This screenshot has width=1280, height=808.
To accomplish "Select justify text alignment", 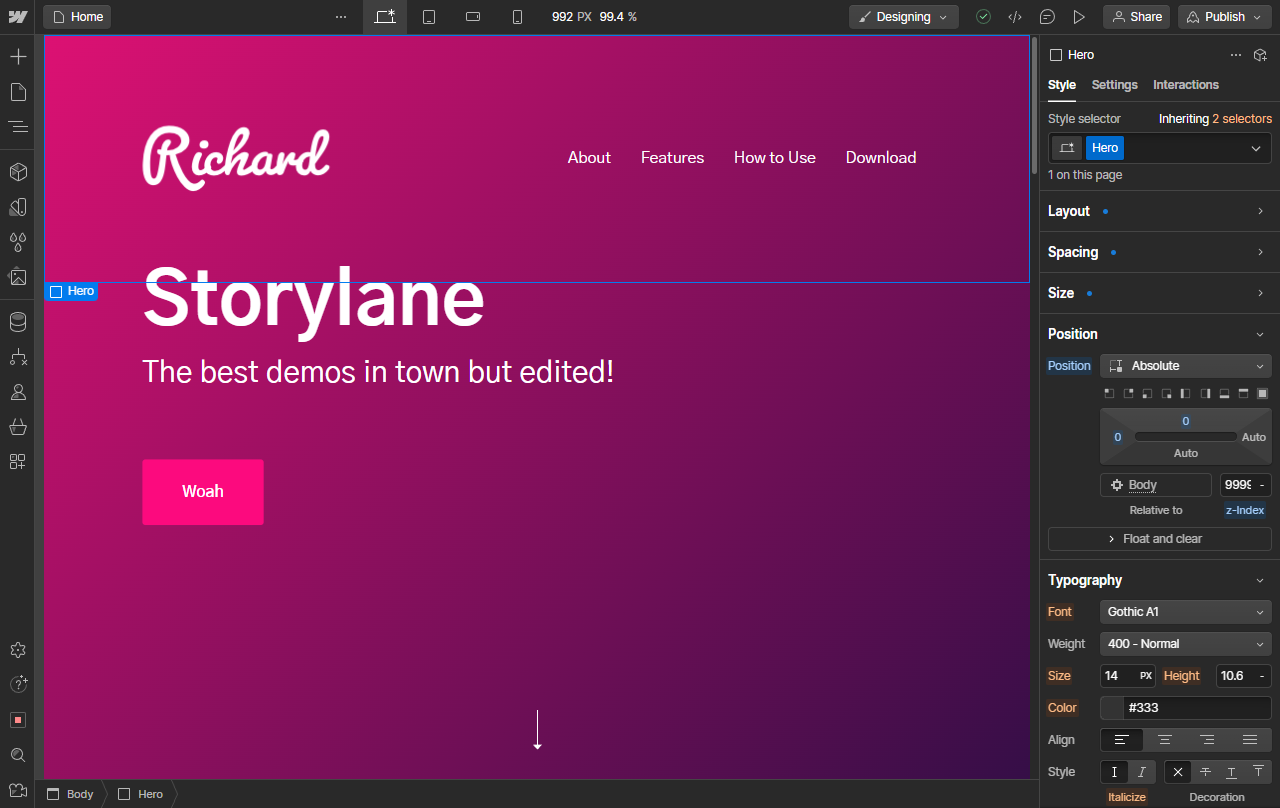I will (x=1250, y=740).
